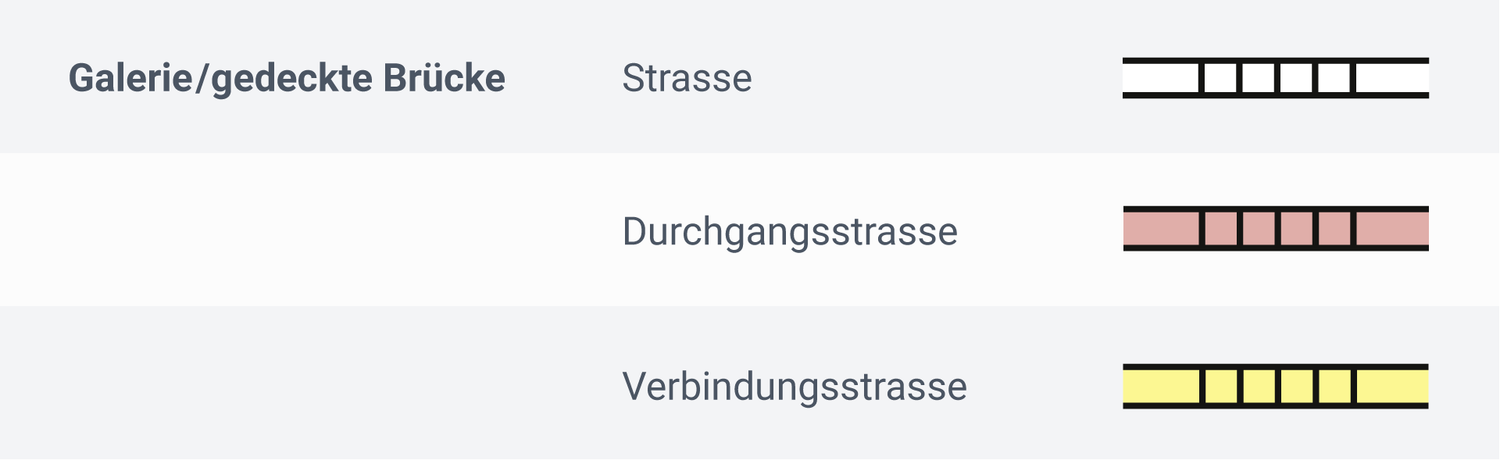
Task: Click the first square cell of the white symbol
Action: click(x=1219, y=78)
